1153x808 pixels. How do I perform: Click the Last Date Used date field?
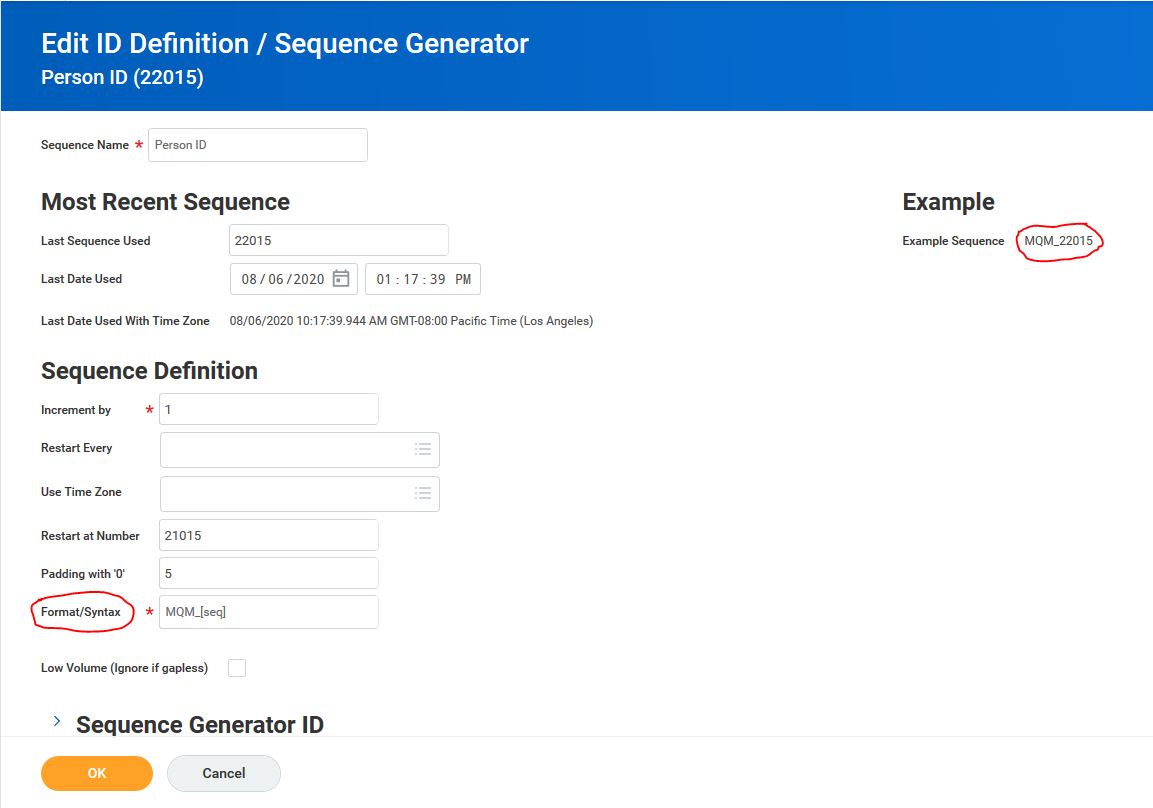283,279
